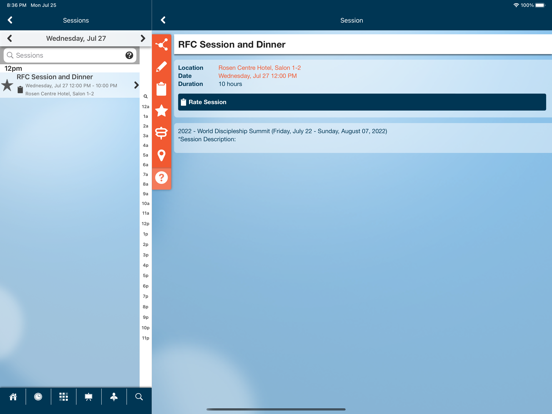The image size is (552, 414).
Task: Jump to 7a in time index
Action: click(x=145, y=174)
